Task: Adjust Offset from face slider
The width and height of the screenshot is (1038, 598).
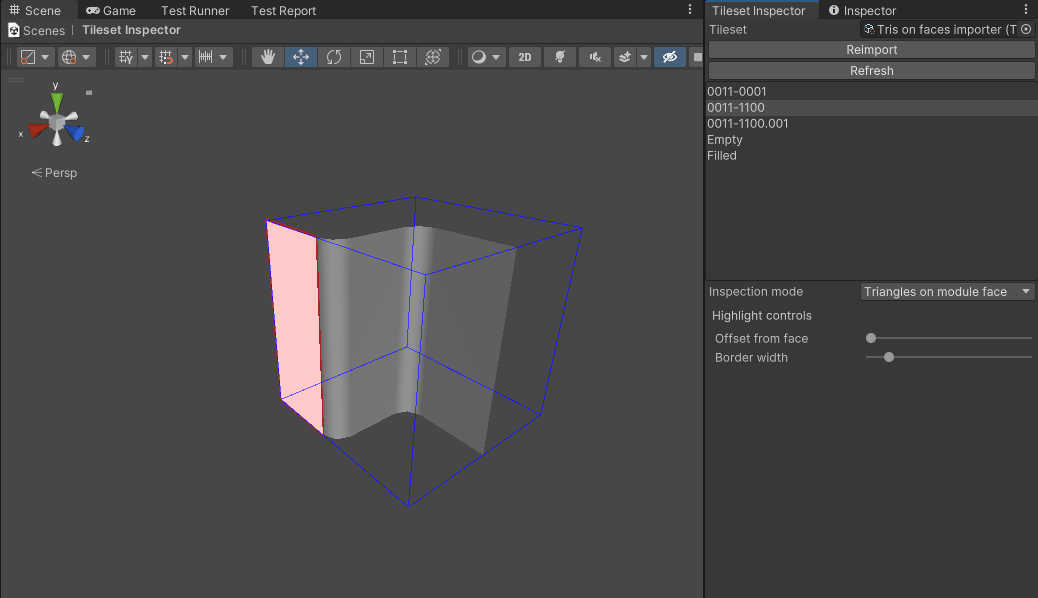Action: pyautogui.click(x=948, y=338)
